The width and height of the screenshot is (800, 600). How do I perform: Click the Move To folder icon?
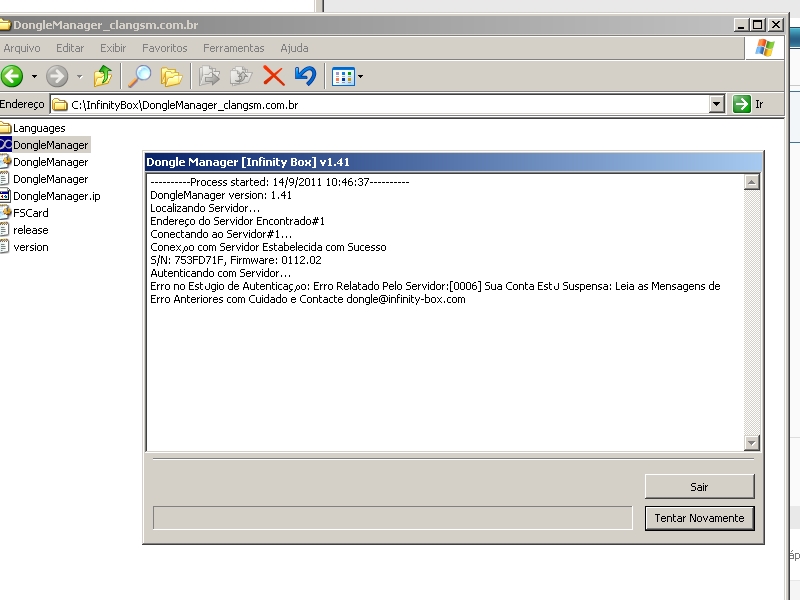[209, 77]
